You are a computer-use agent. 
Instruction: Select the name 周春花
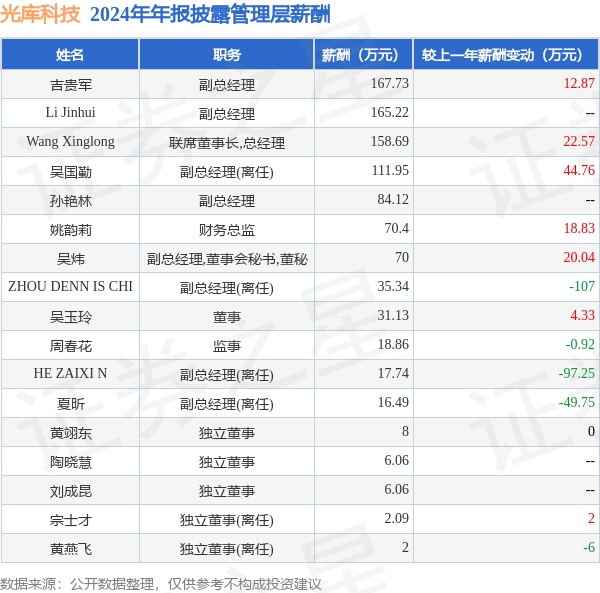pyautogui.click(x=71, y=346)
